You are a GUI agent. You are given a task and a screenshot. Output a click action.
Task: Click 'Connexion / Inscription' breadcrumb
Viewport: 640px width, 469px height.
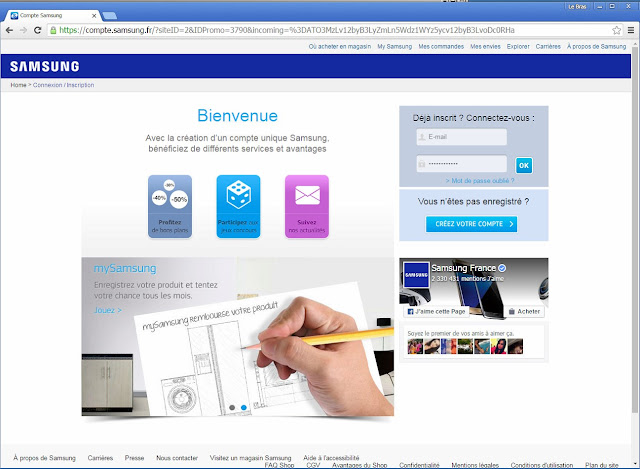click(x=63, y=85)
